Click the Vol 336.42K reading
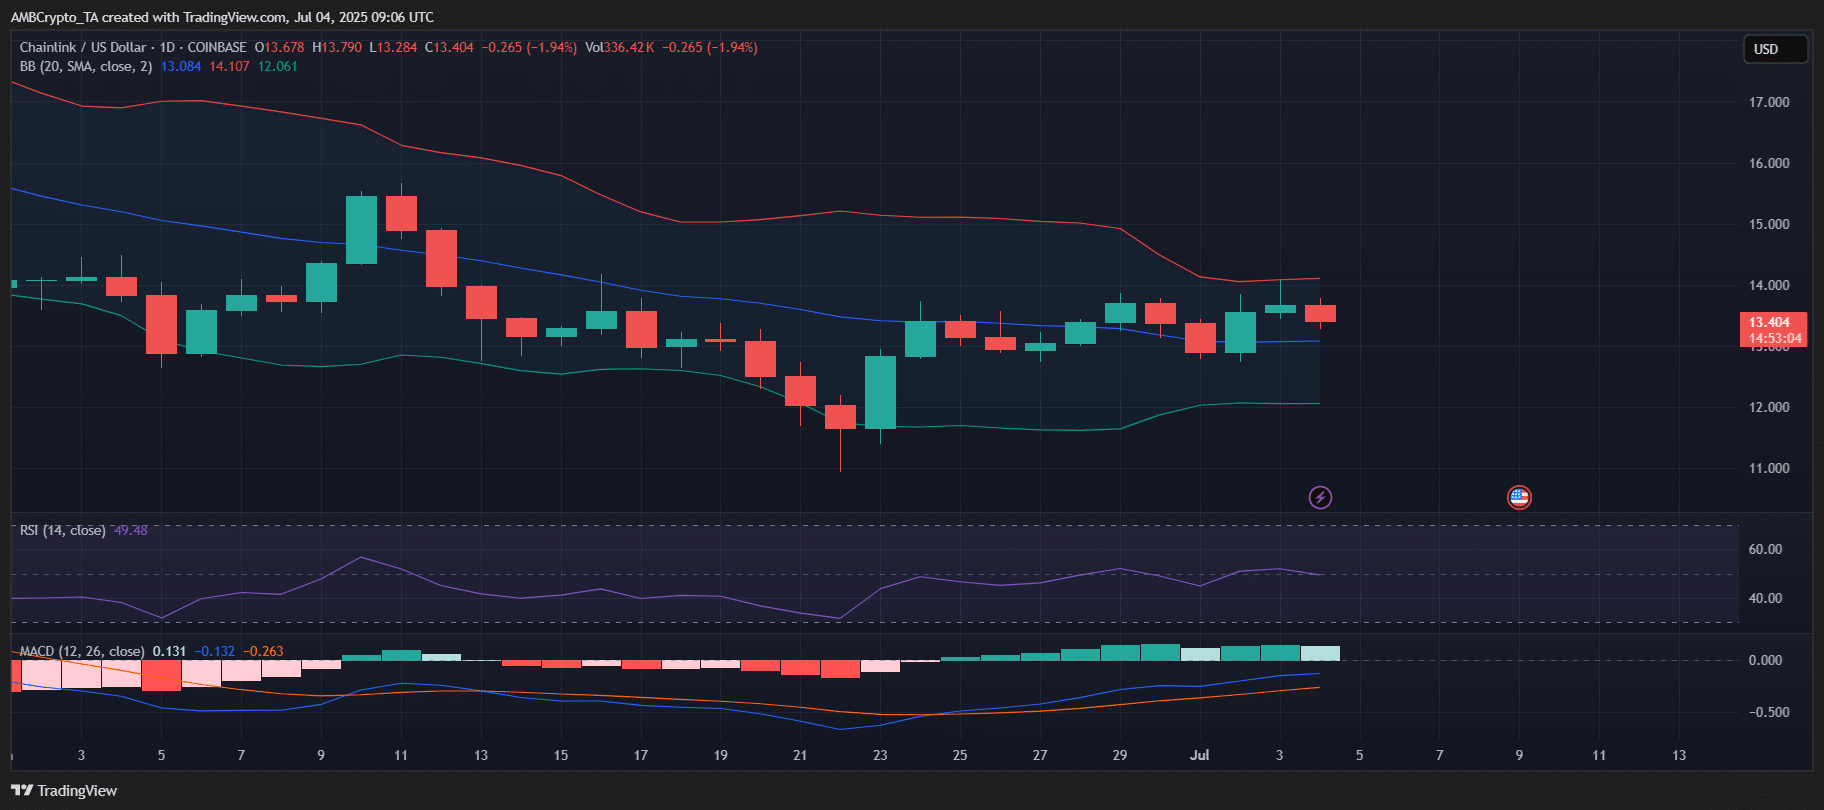 [x=620, y=47]
